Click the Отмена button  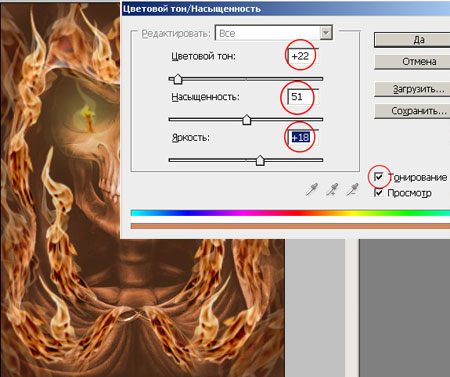coord(412,62)
